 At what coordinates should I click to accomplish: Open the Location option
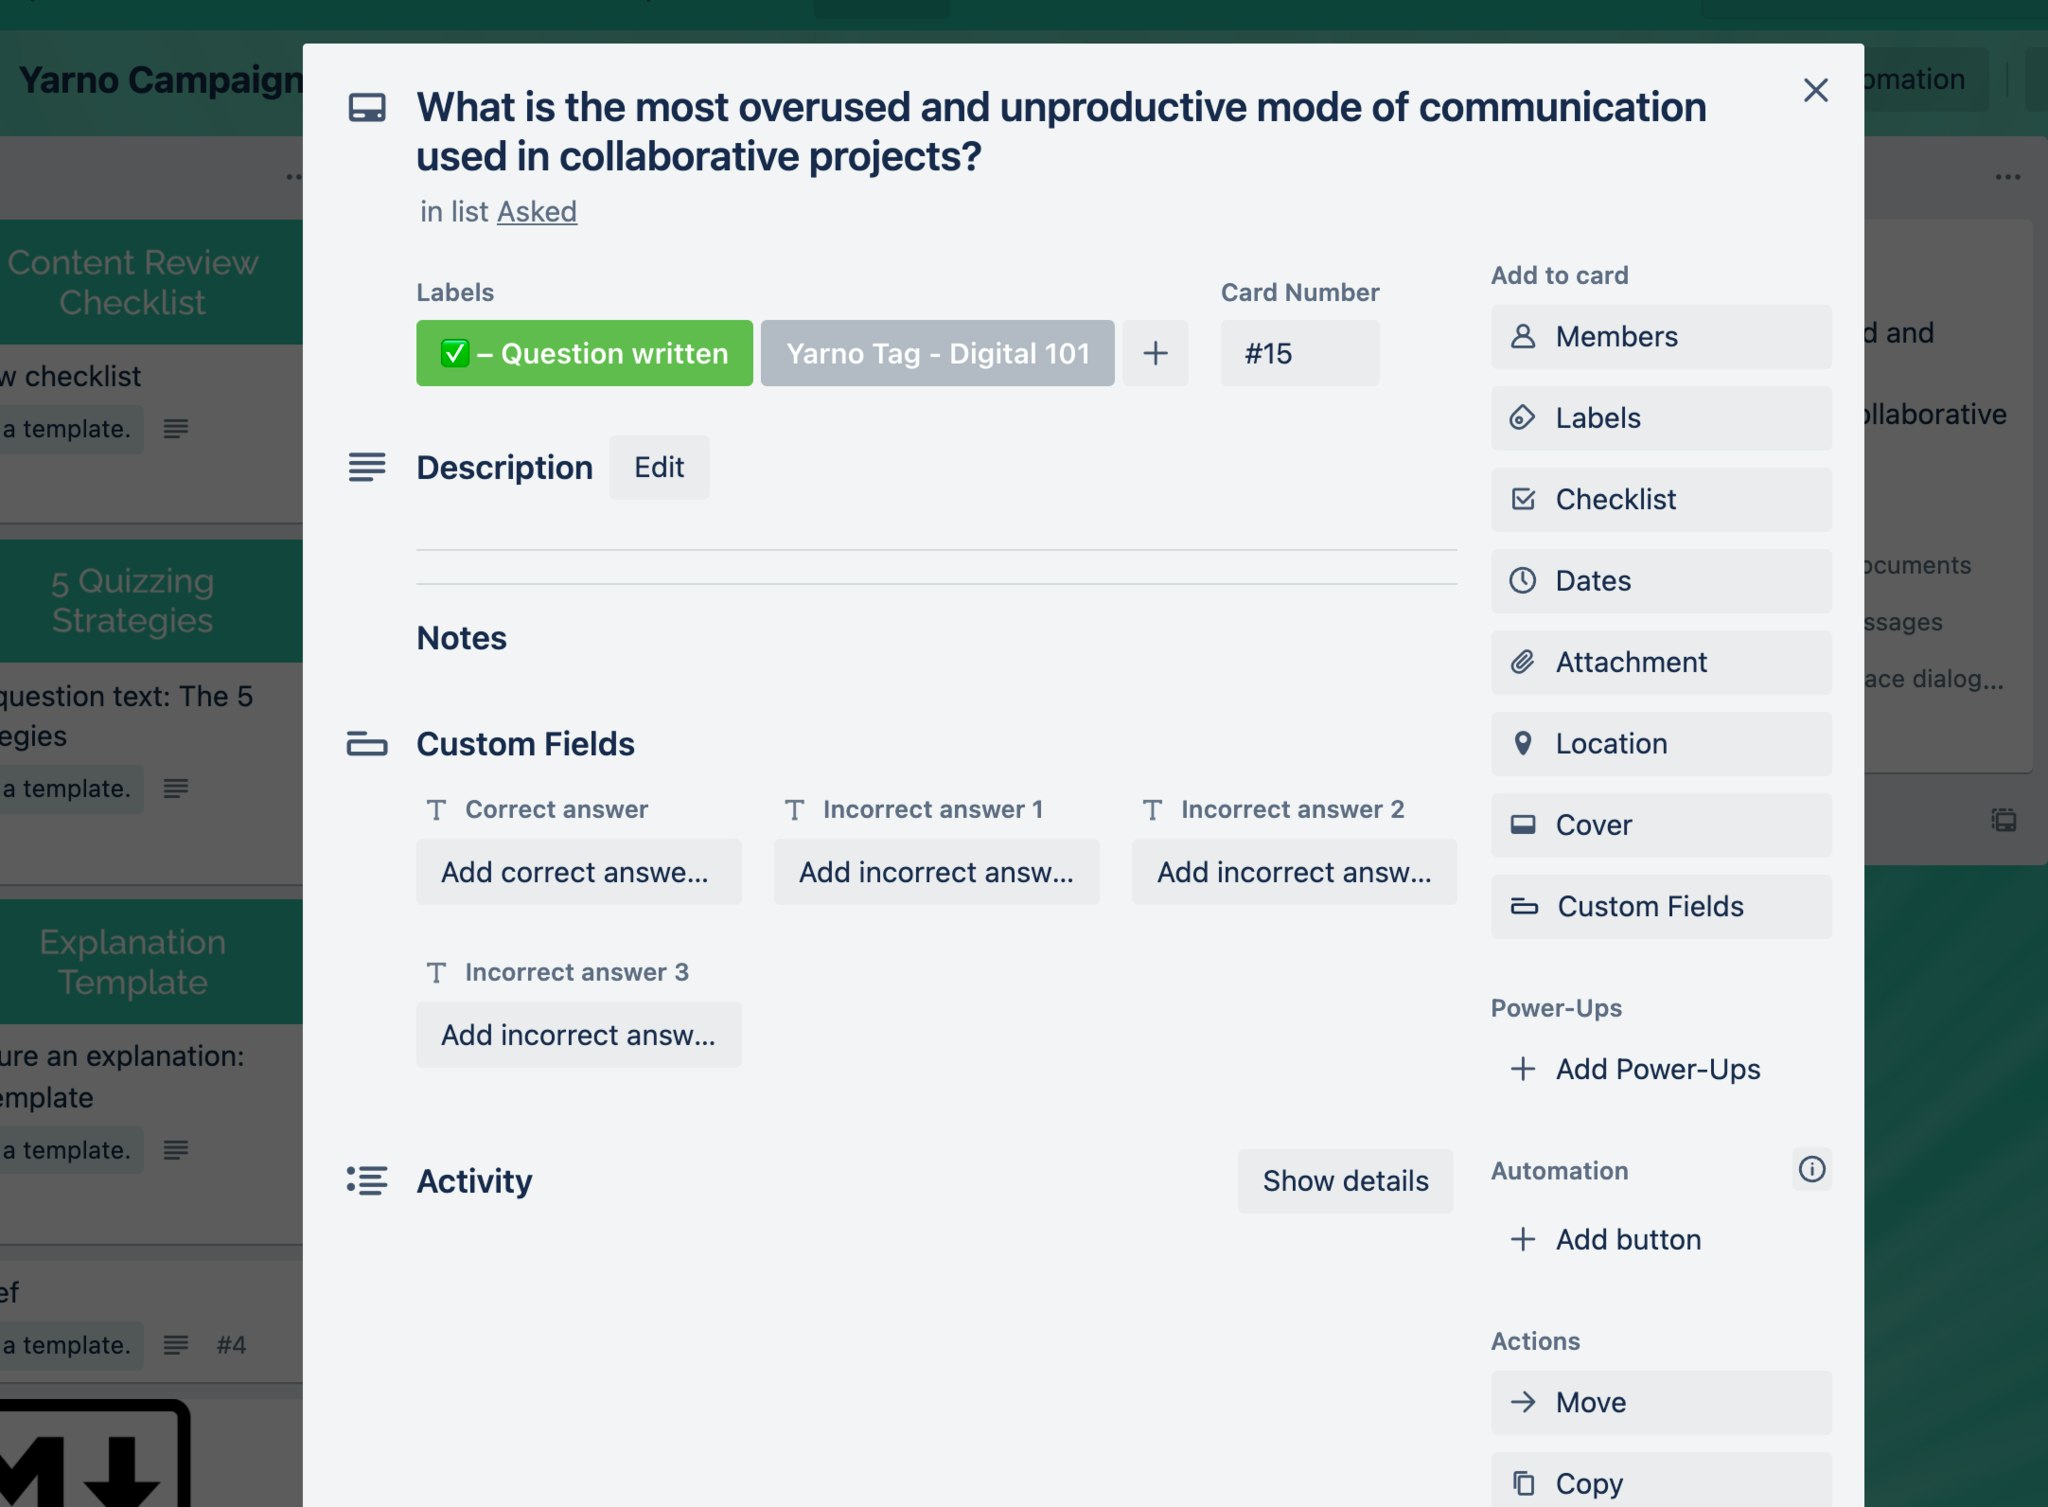1660,744
